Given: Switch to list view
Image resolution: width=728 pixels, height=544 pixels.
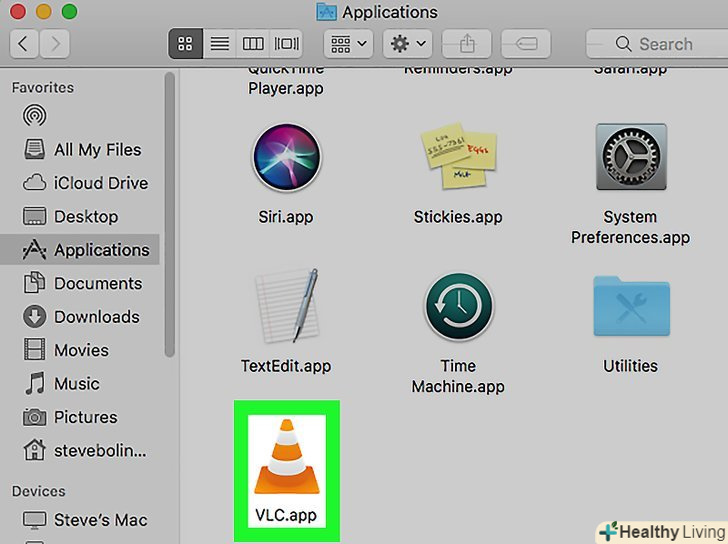Looking at the screenshot, I should [x=220, y=44].
